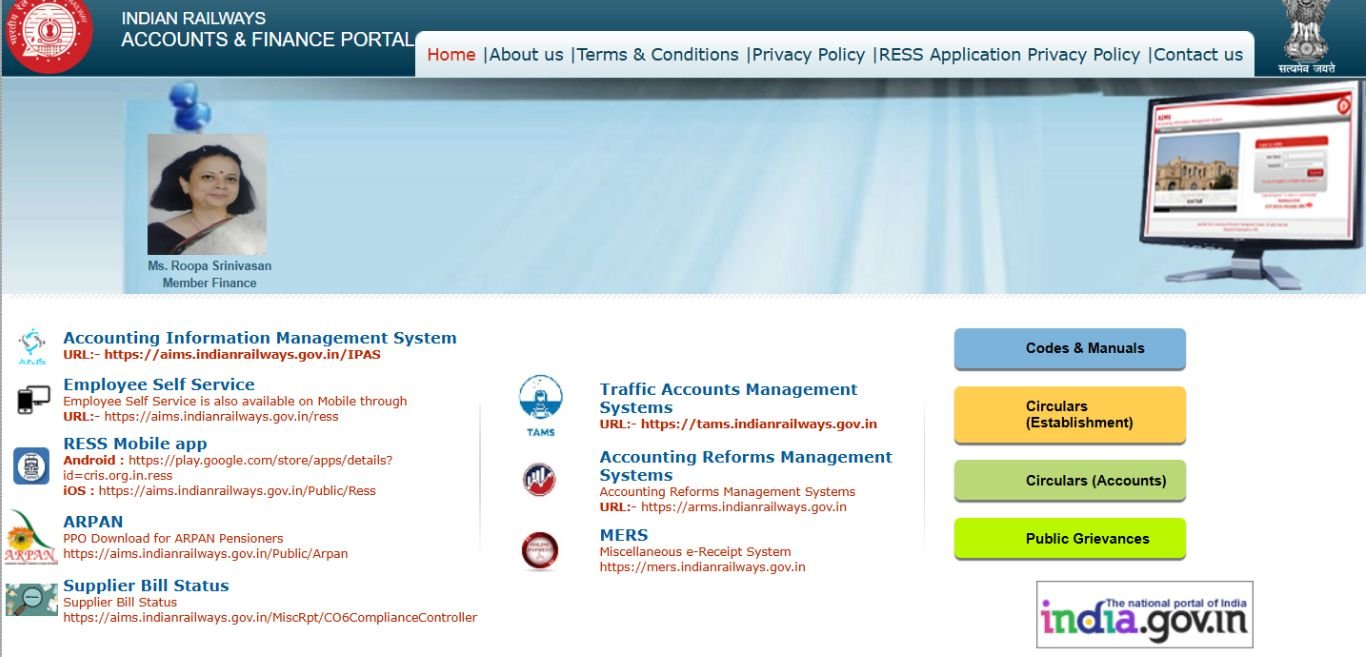Click the TAMS train logo icon
Image resolution: width=1366 pixels, height=657 pixels.
pos(540,405)
